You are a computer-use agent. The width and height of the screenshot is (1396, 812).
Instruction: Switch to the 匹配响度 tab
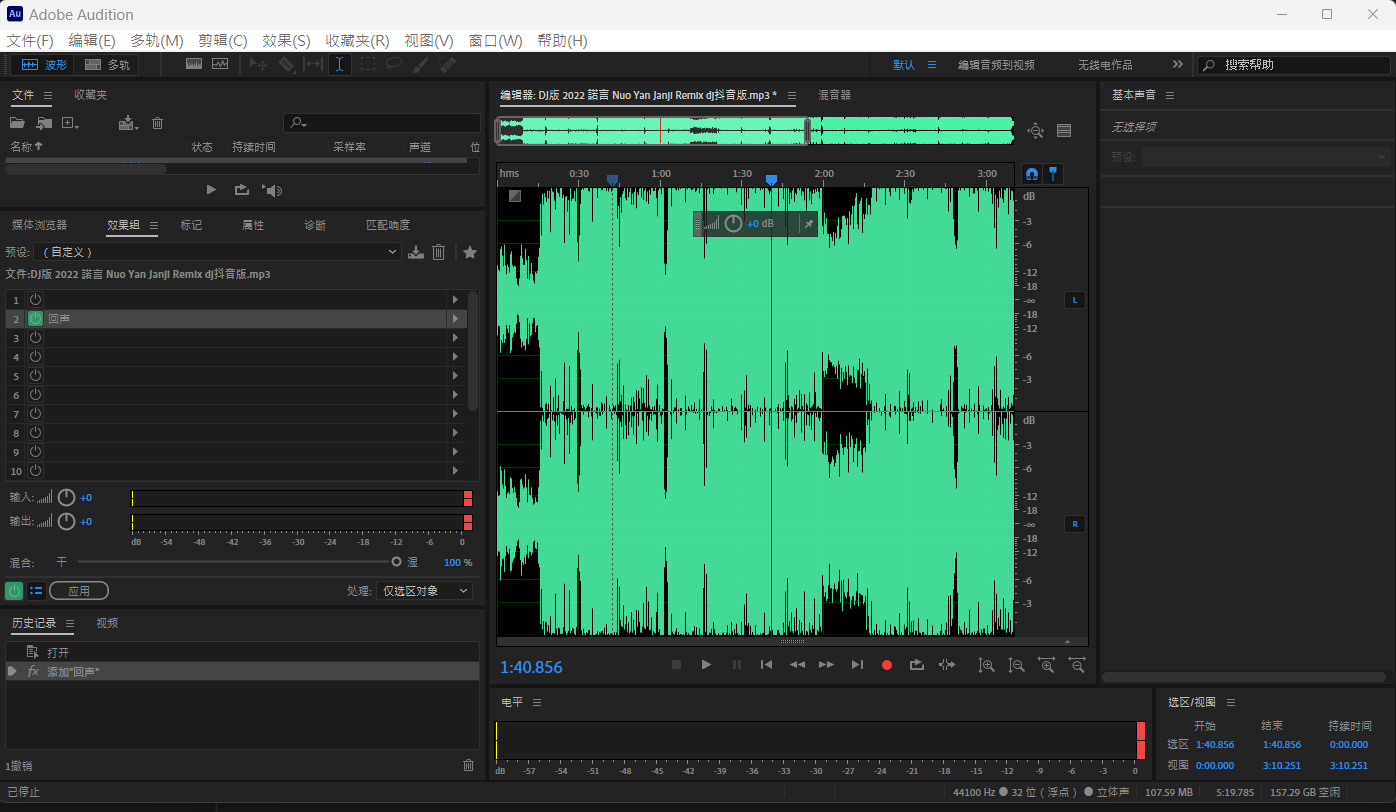(x=388, y=225)
